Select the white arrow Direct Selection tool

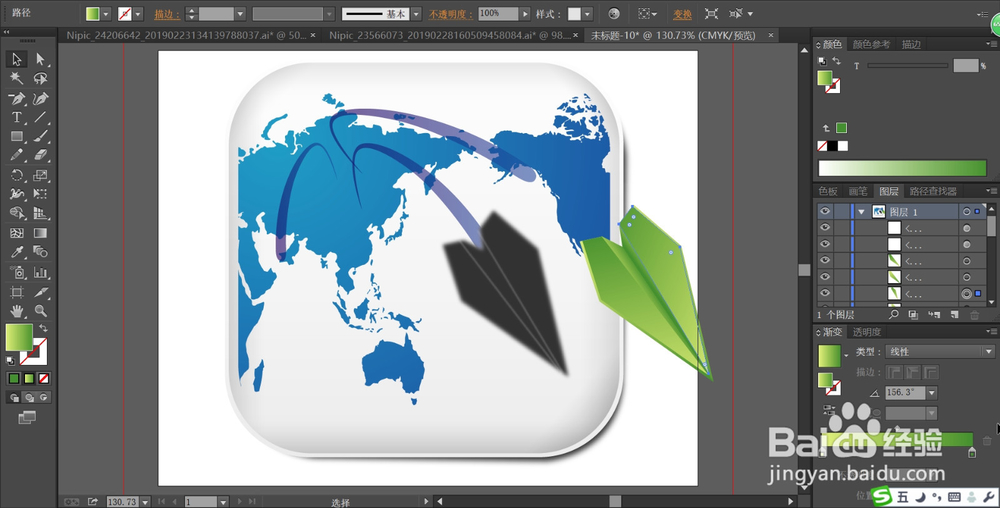(40, 59)
